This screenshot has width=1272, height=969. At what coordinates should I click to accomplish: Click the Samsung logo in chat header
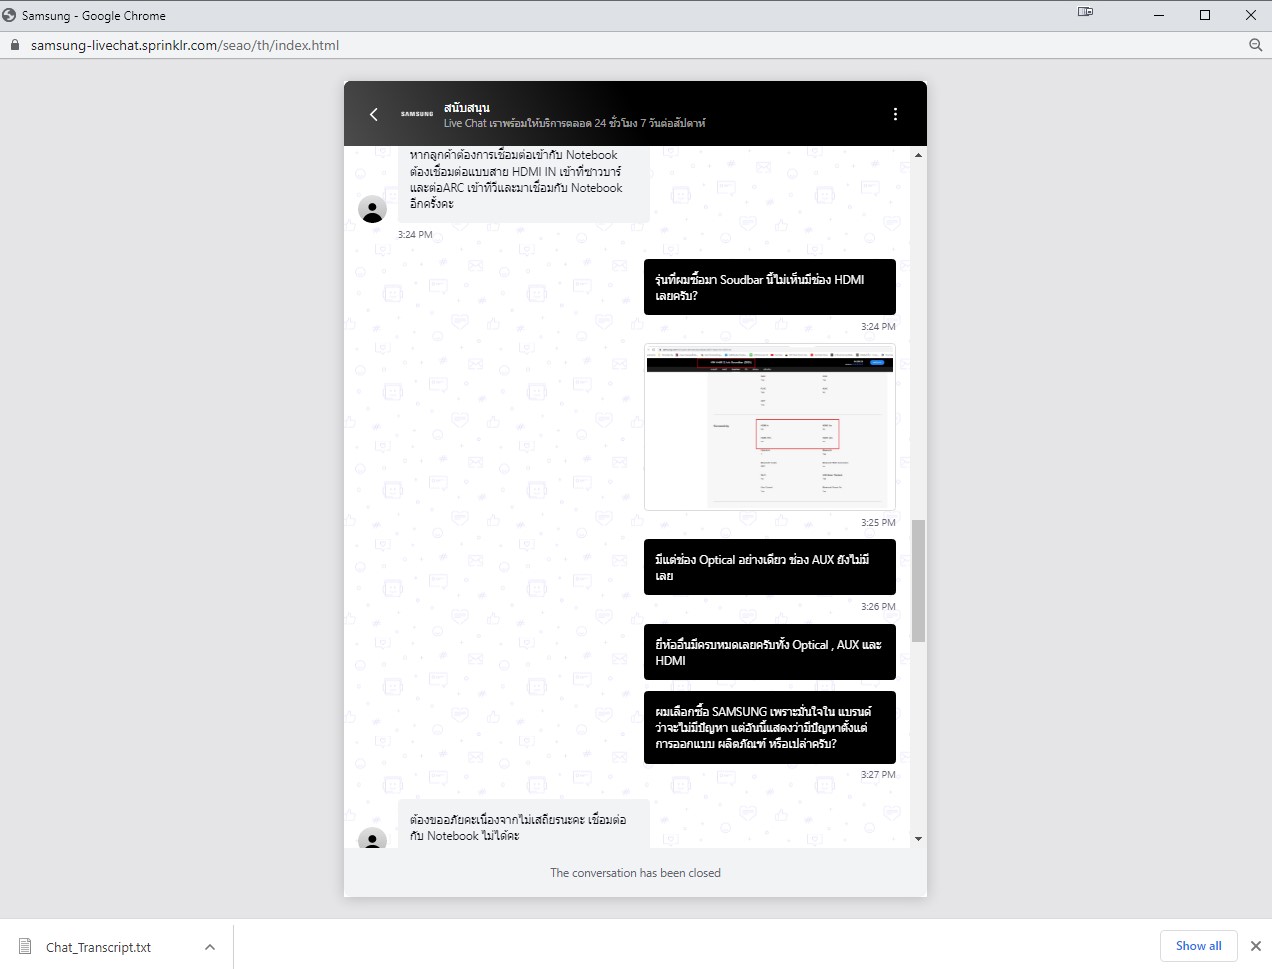(417, 114)
